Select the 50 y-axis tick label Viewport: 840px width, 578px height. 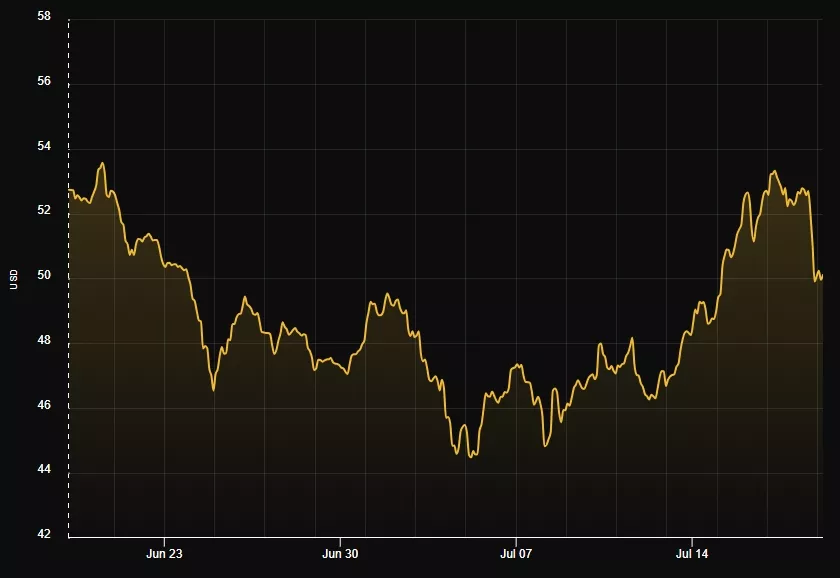(x=44, y=276)
